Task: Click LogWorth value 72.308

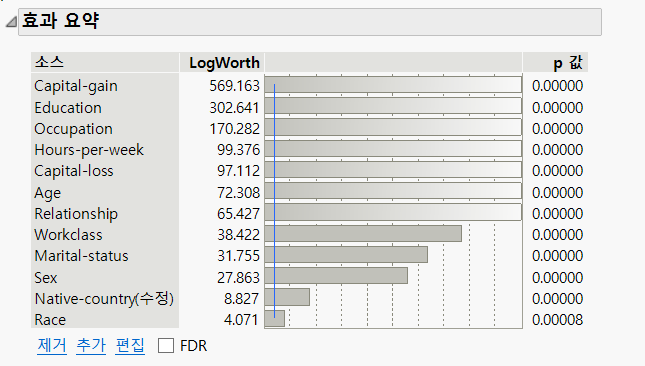Action: (239, 192)
